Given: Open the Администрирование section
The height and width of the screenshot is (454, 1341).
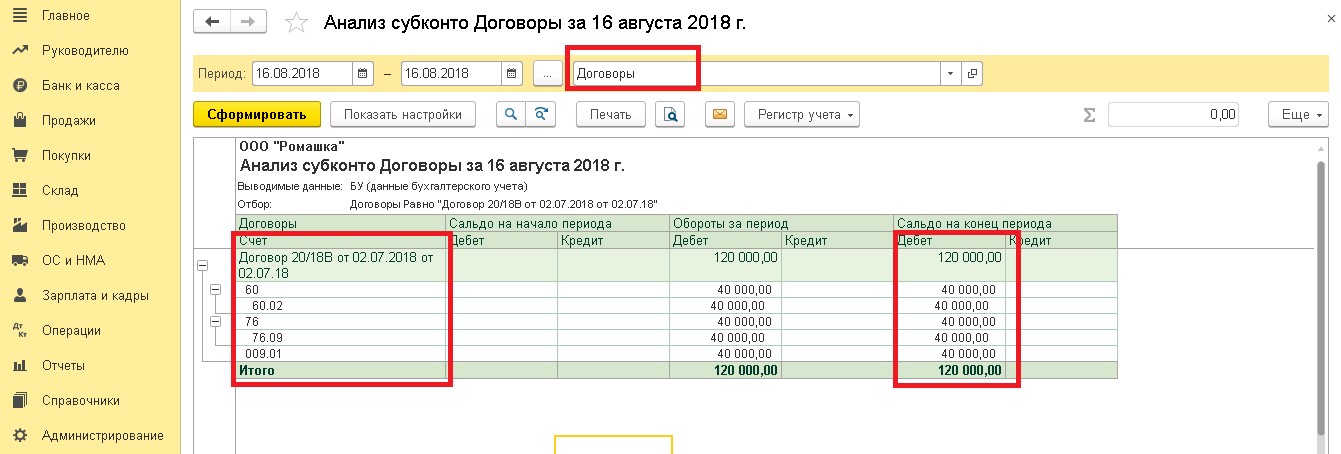Looking at the screenshot, I should tap(102, 435).
